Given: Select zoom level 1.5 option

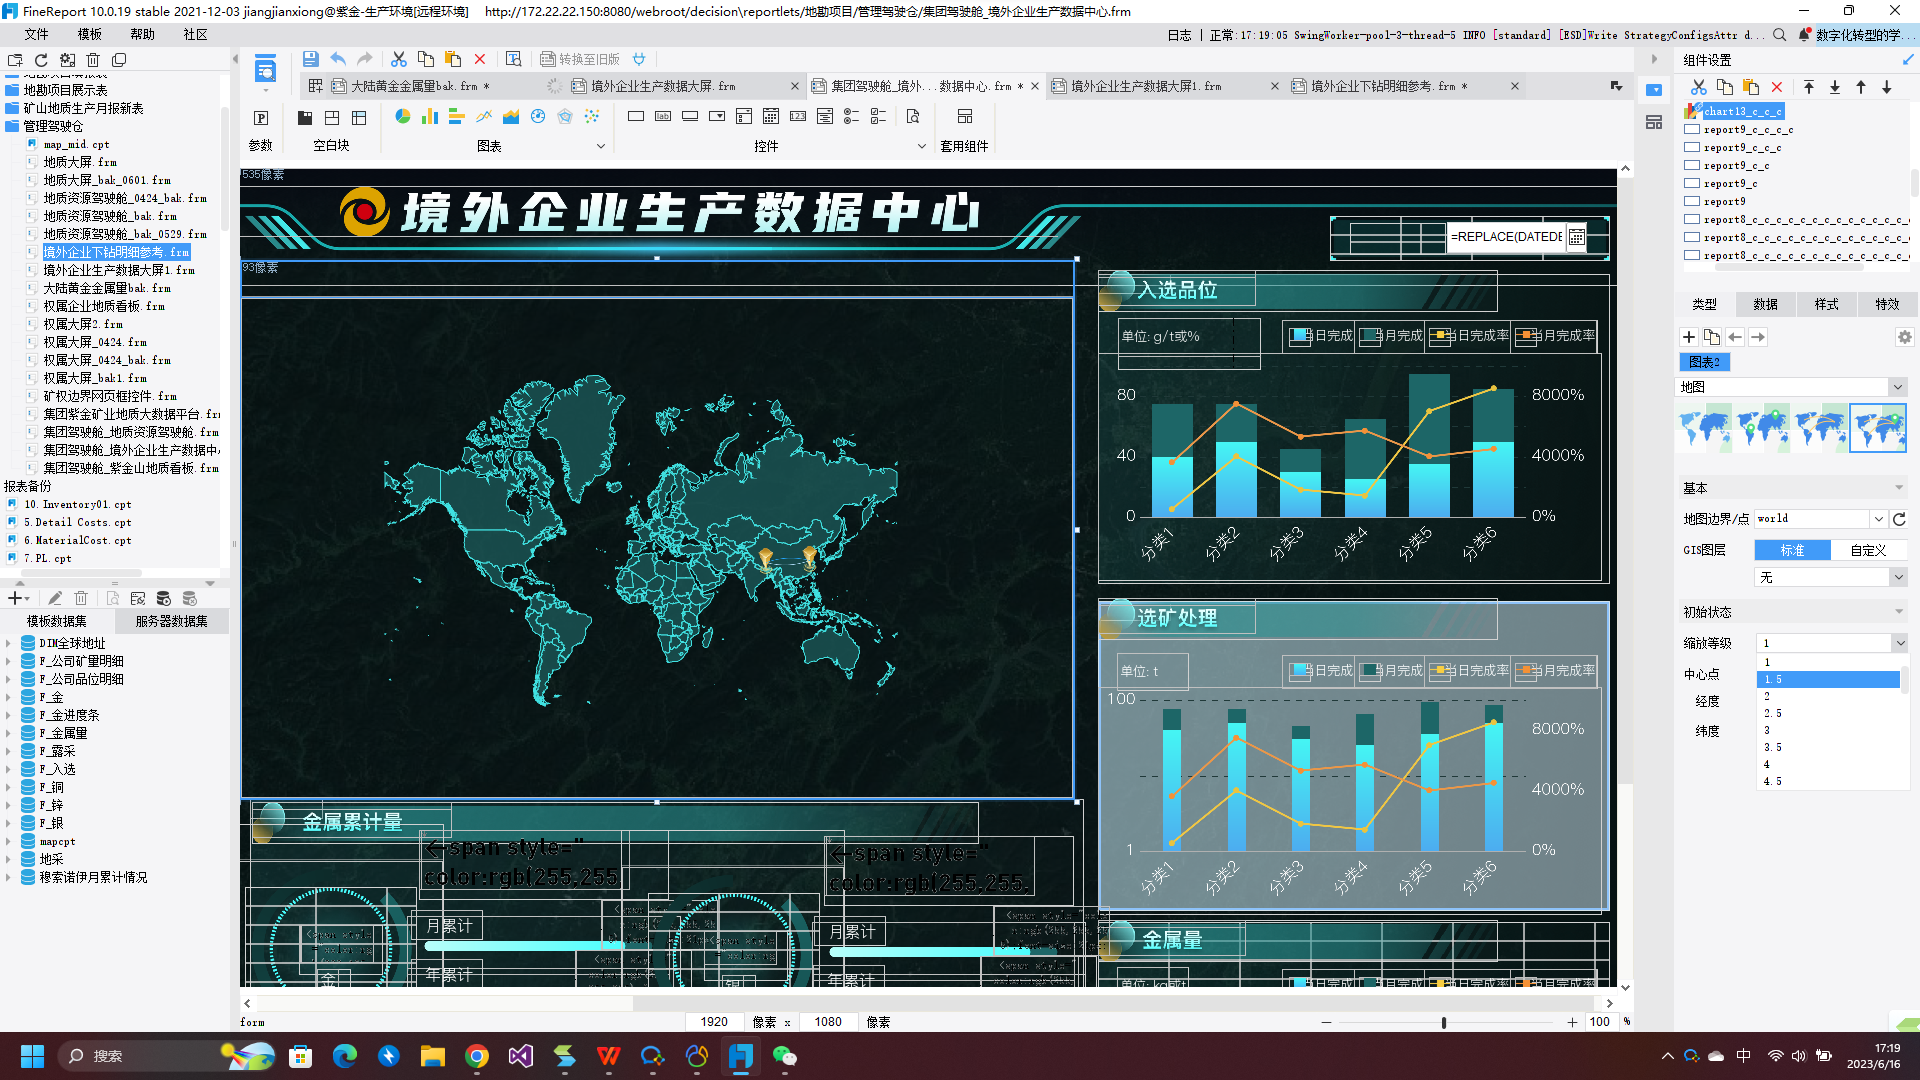Looking at the screenshot, I should 1827,679.
